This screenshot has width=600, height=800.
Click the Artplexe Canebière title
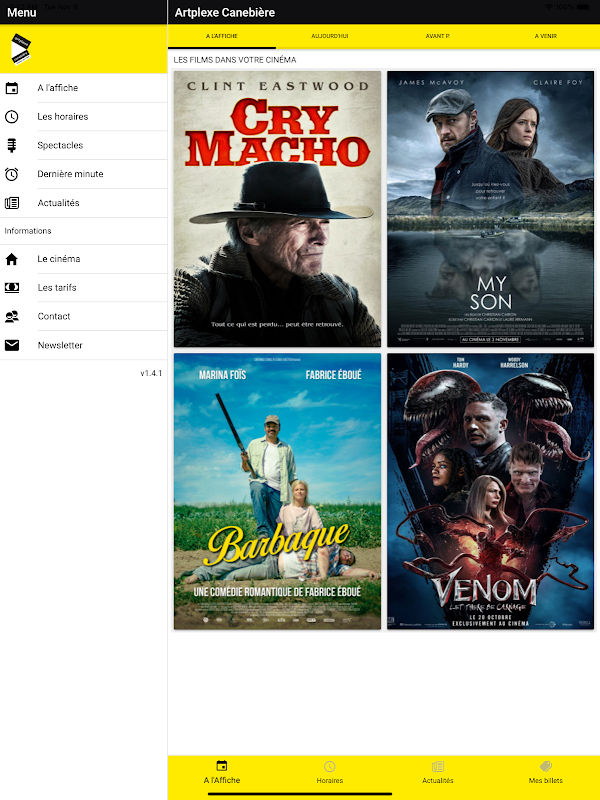coord(224,13)
